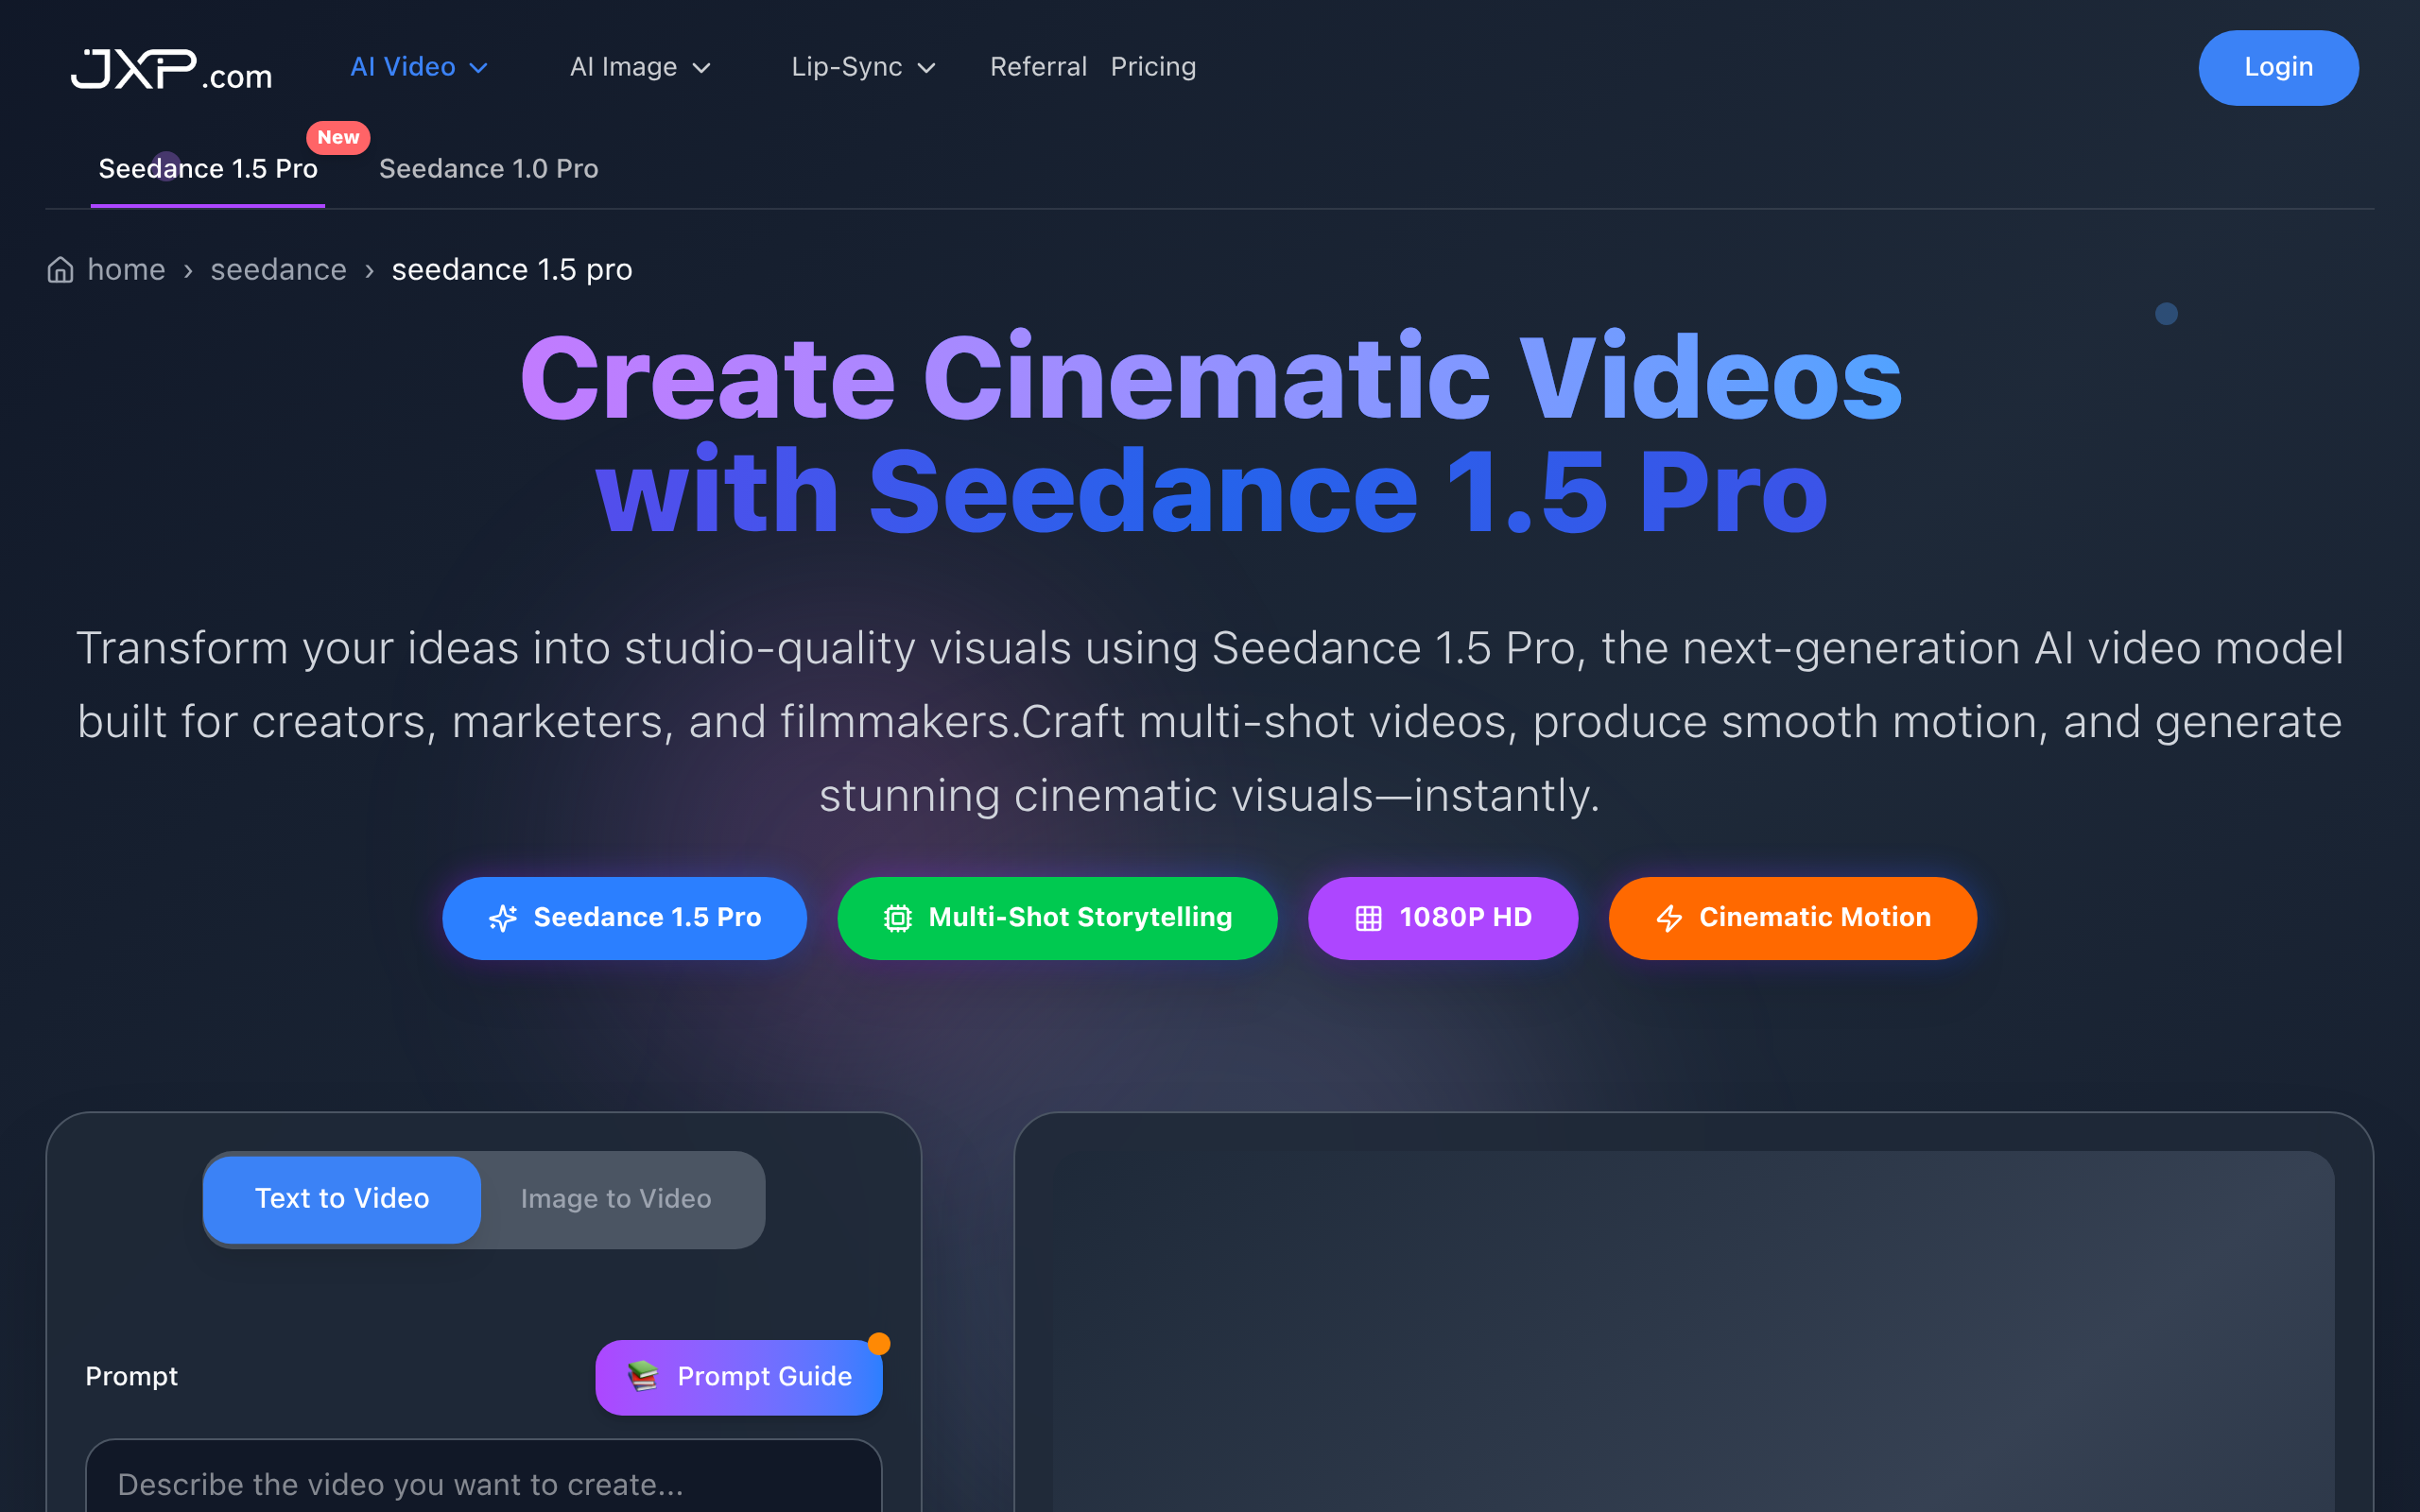Click the chip icon on Multi-Shot Storytelling badge
Image resolution: width=2420 pixels, height=1512 pixels.
click(897, 918)
